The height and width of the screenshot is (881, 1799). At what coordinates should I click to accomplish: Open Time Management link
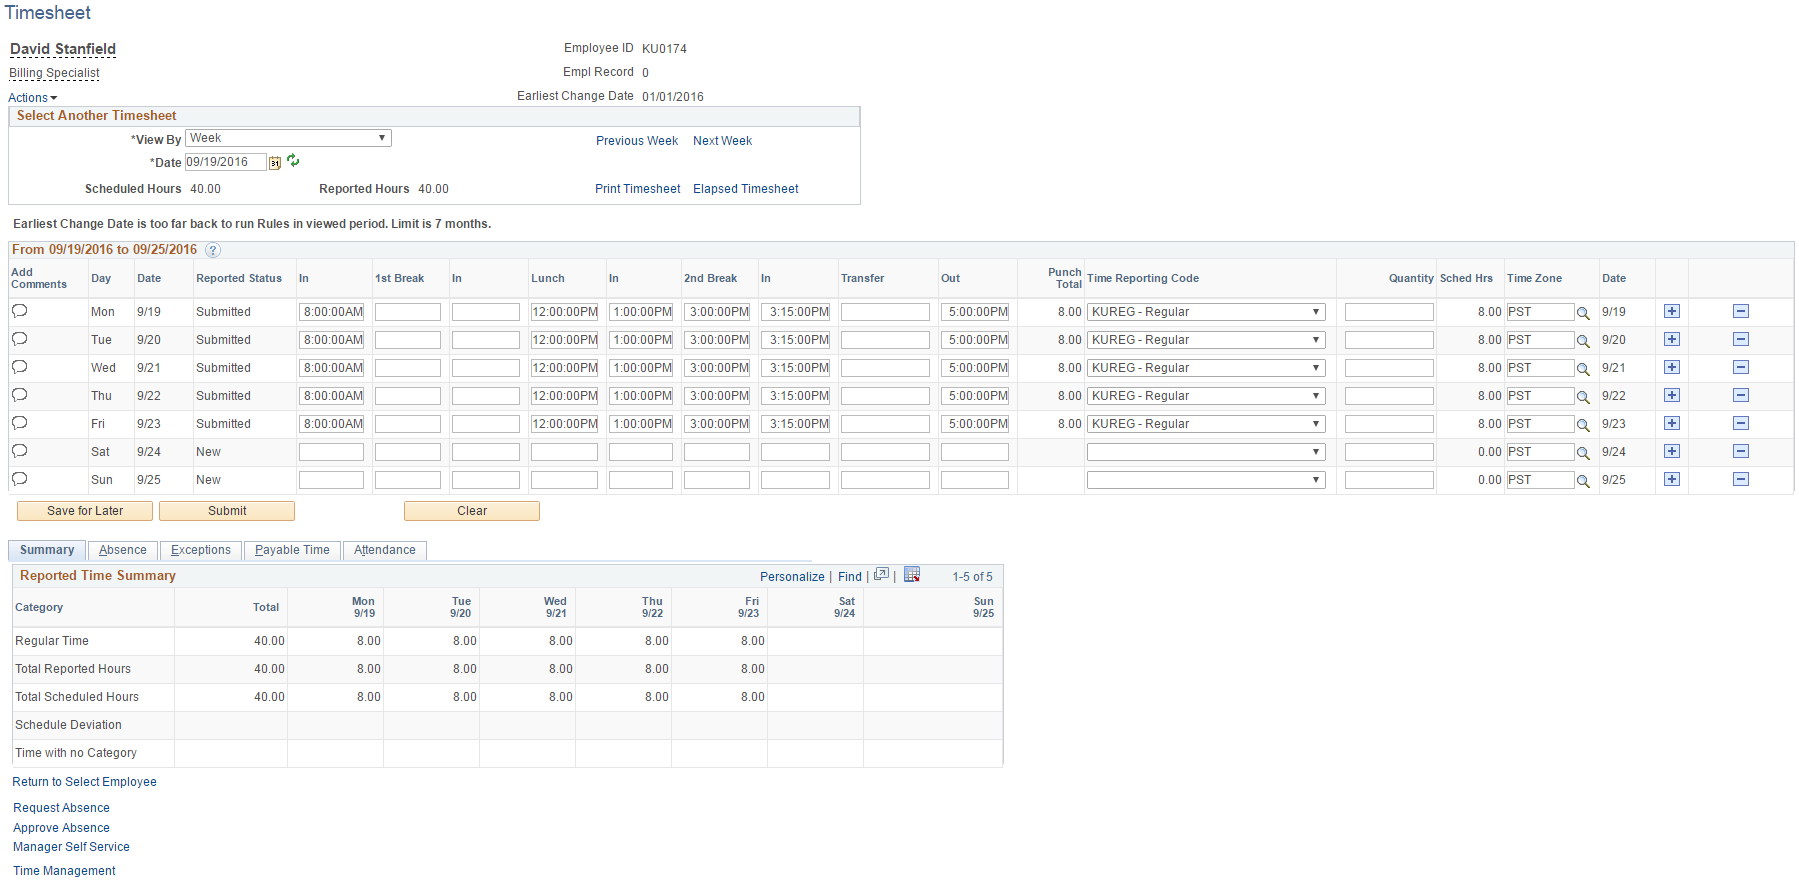click(x=65, y=871)
